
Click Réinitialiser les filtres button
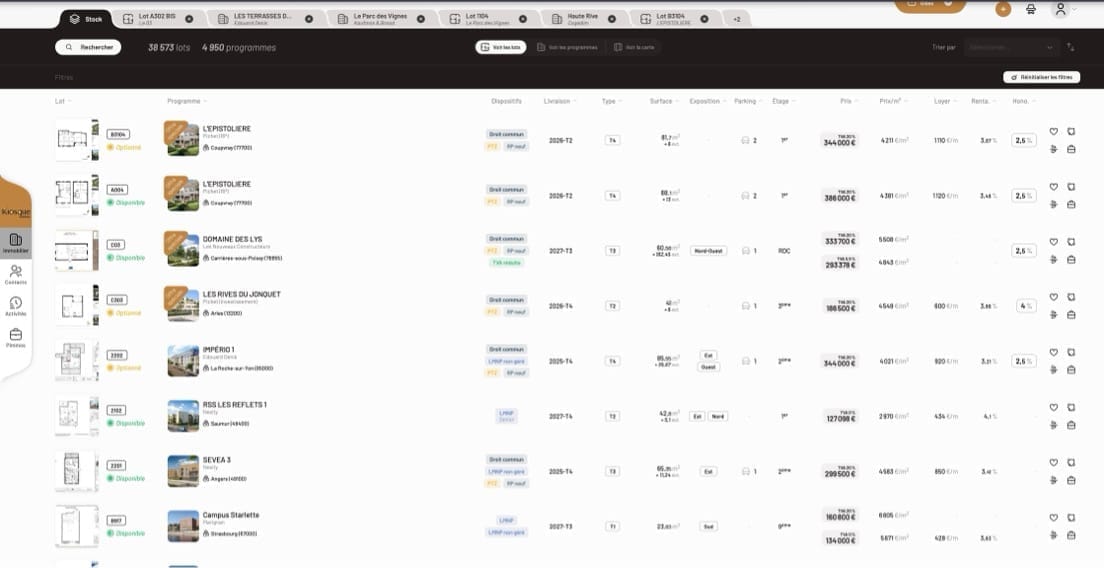click(x=1041, y=77)
